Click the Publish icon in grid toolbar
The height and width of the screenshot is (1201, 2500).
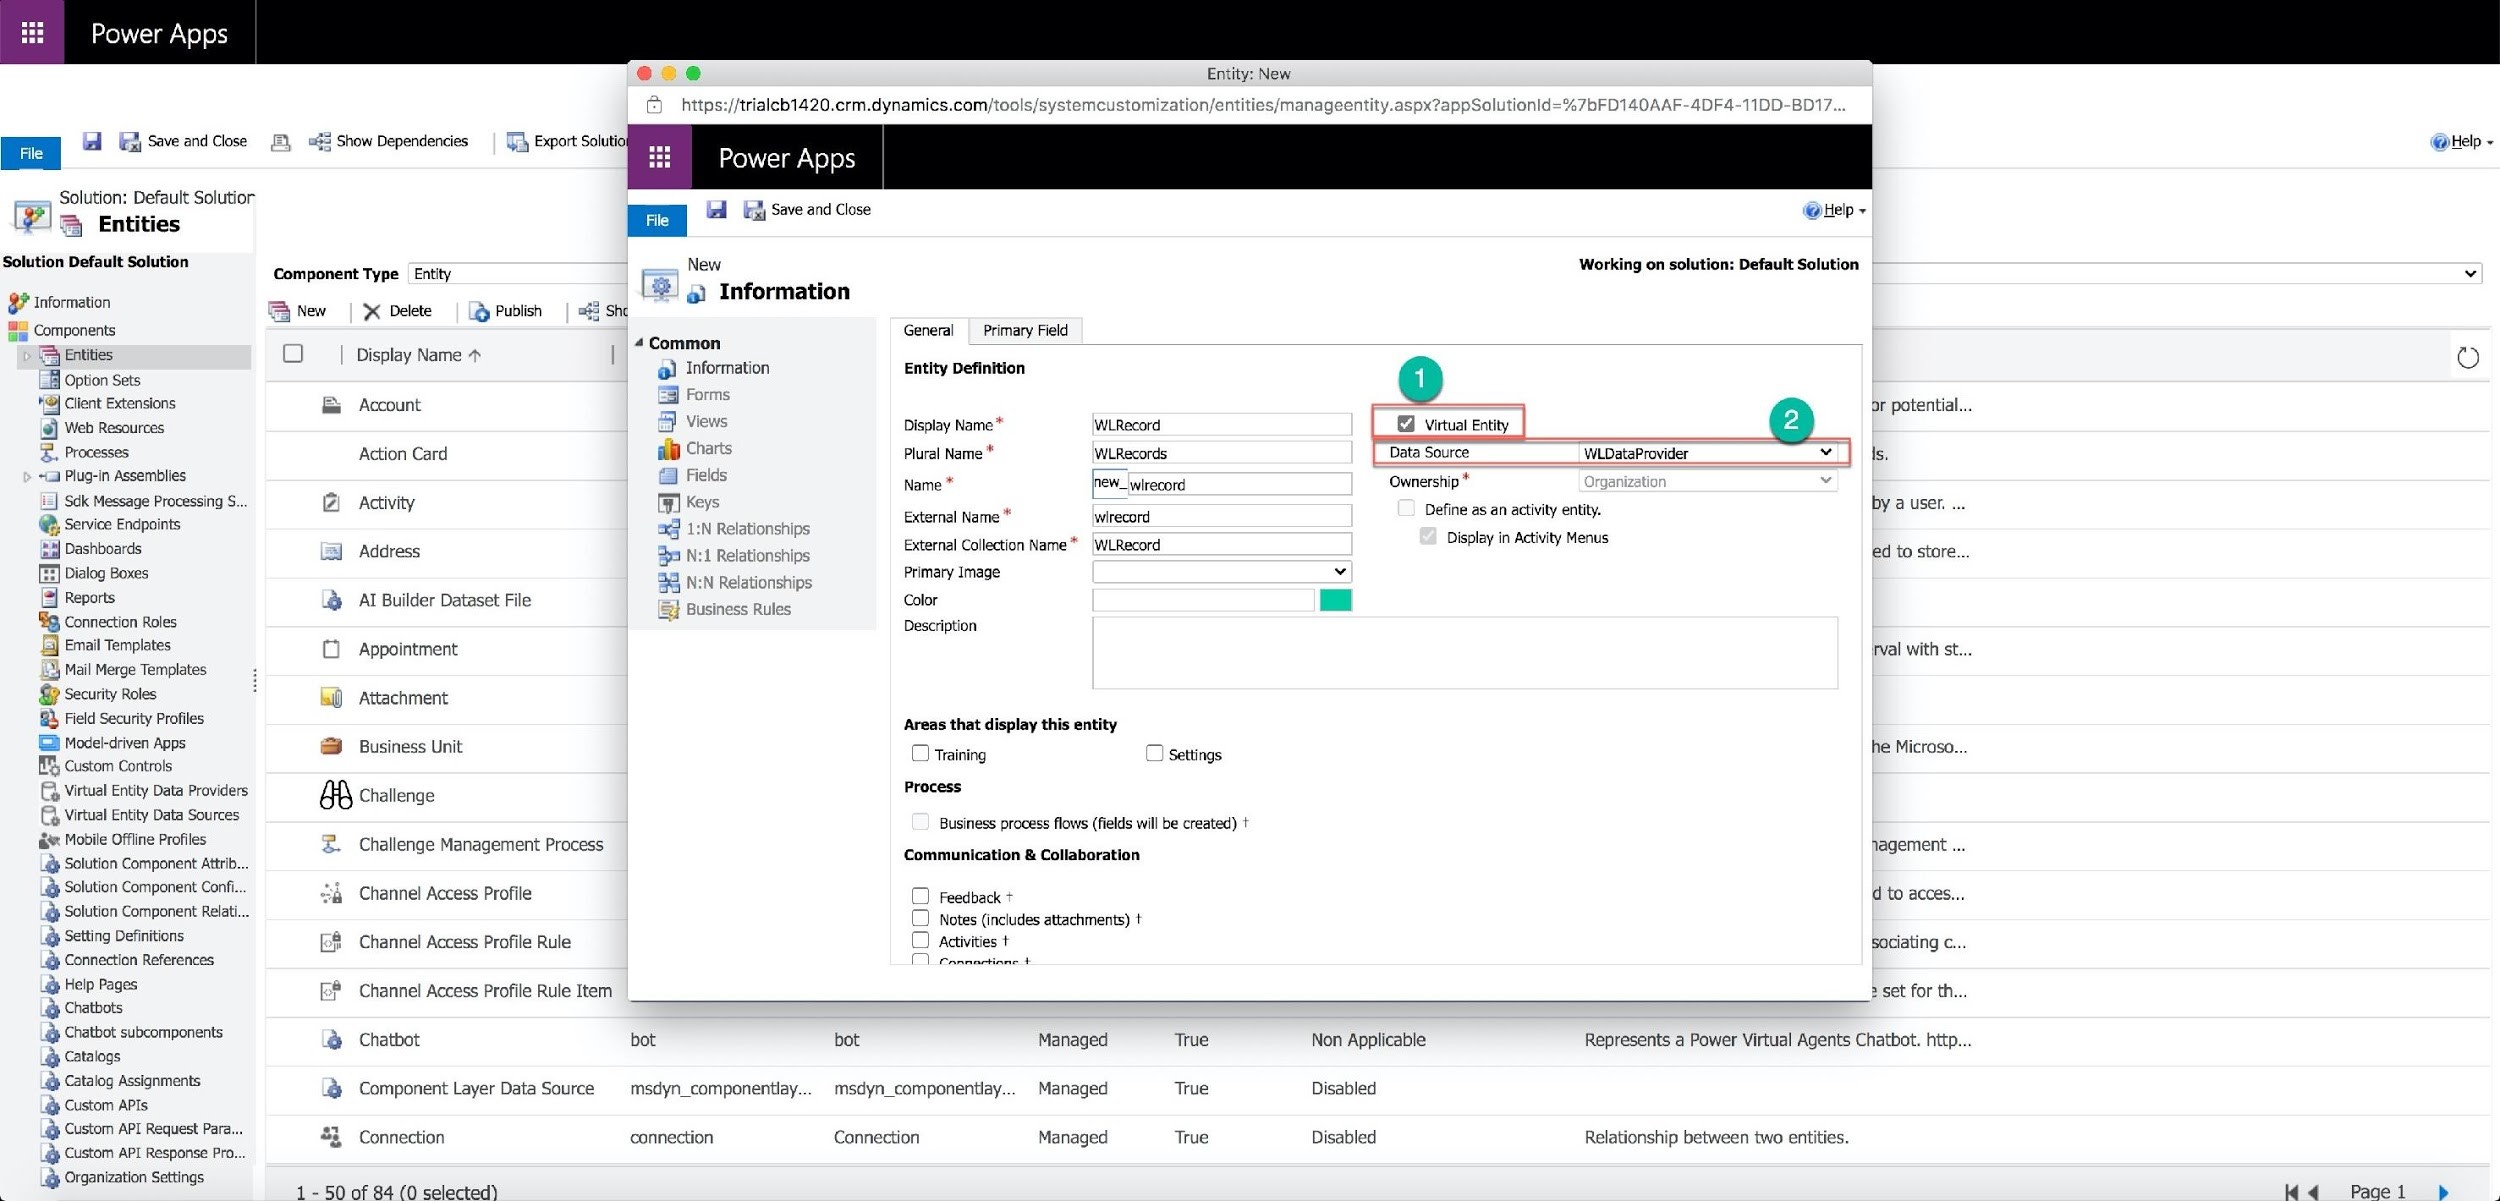point(479,311)
